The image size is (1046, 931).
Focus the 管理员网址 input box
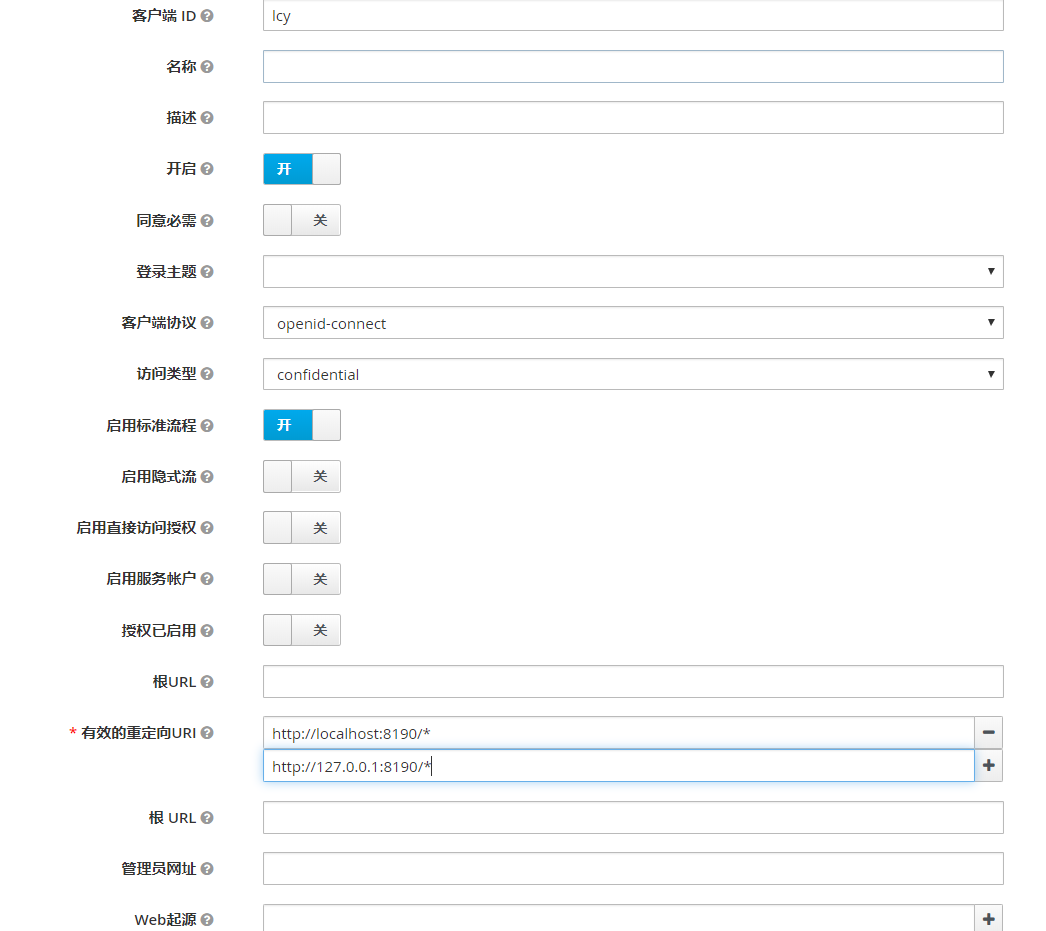632,869
